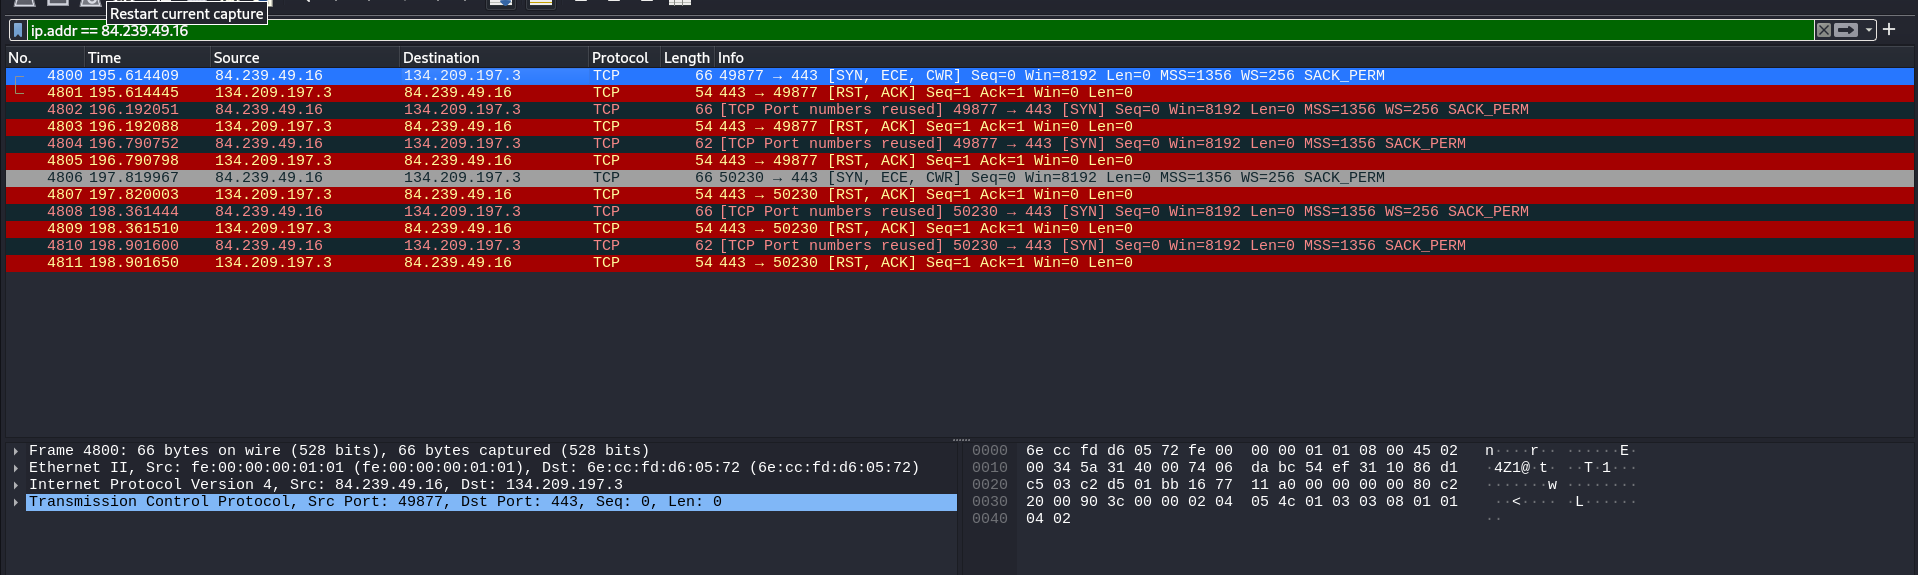This screenshot has width=1918, height=575.
Task: Expand the Frame 4800 details tree
Action: [x=16, y=451]
